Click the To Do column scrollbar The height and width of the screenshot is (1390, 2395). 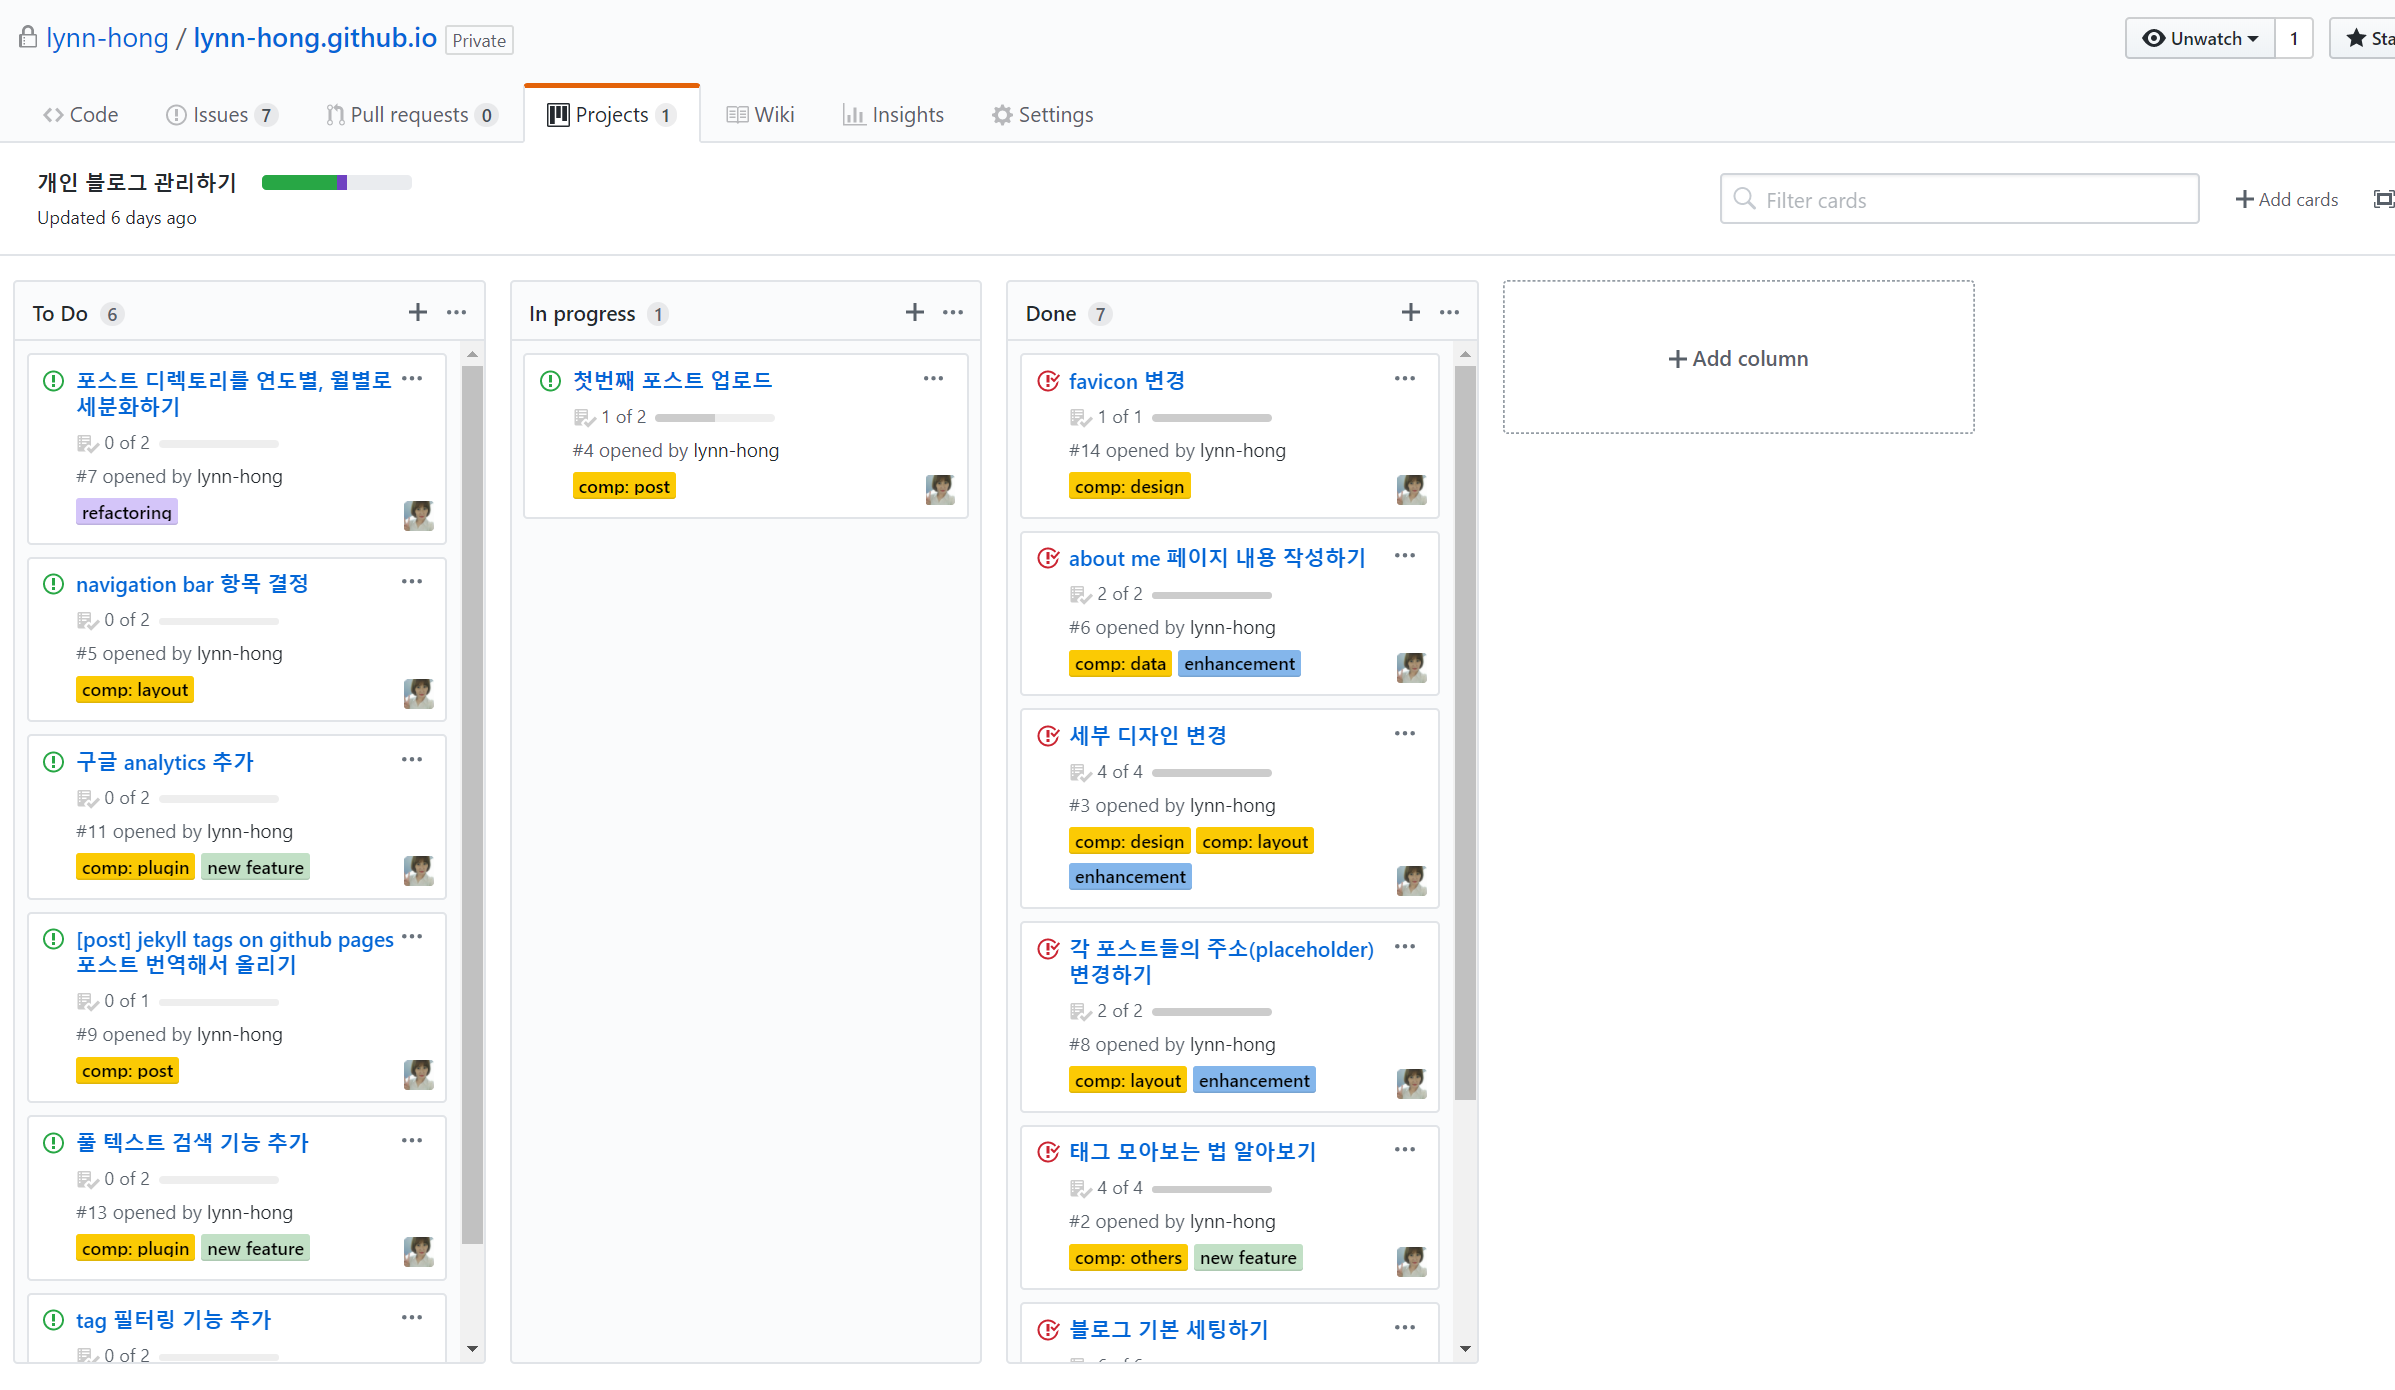point(472,805)
